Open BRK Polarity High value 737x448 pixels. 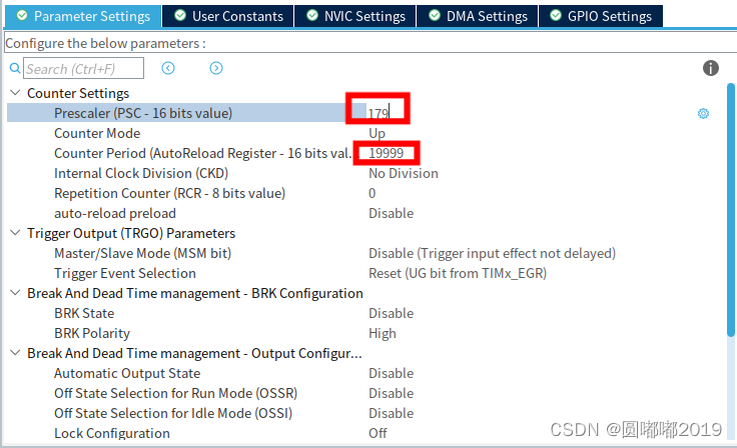tap(382, 334)
